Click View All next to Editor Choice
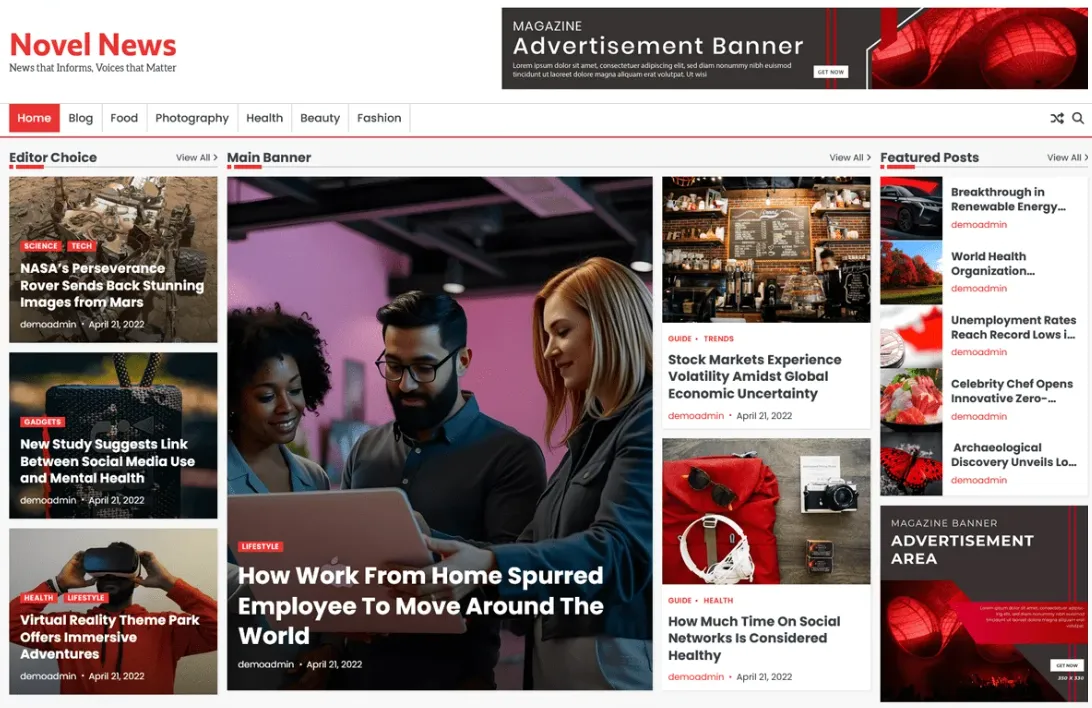The image size is (1092, 708). click(x=196, y=158)
